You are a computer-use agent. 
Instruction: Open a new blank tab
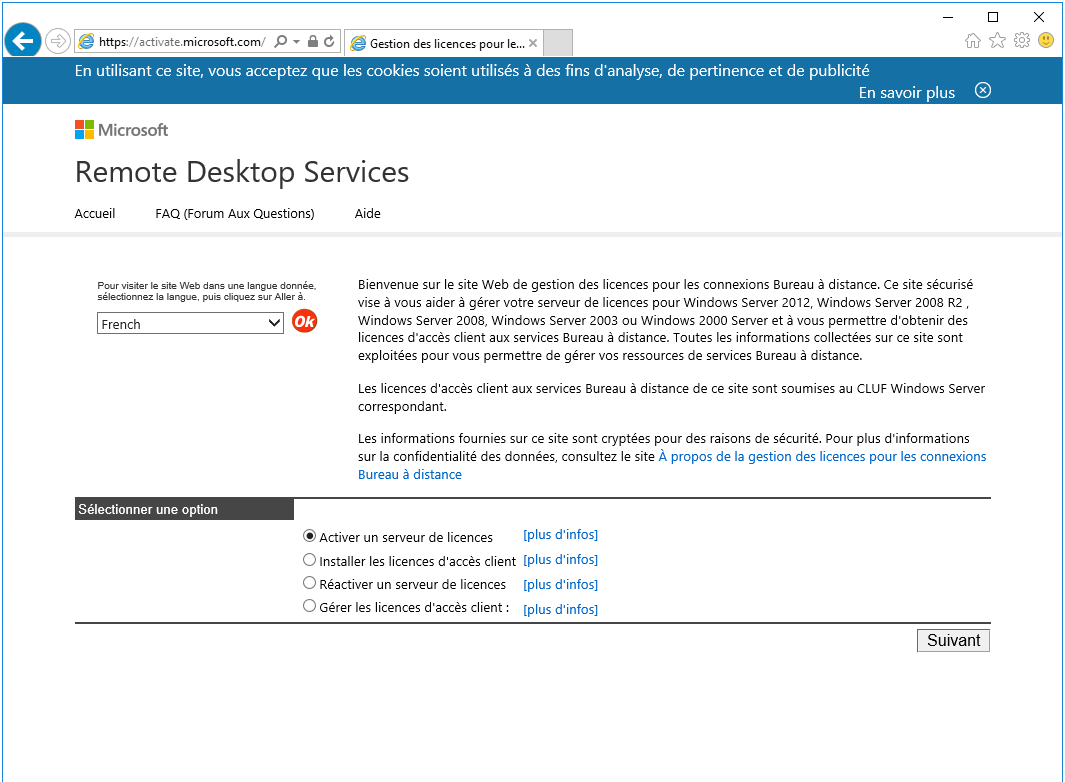point(558,43)
